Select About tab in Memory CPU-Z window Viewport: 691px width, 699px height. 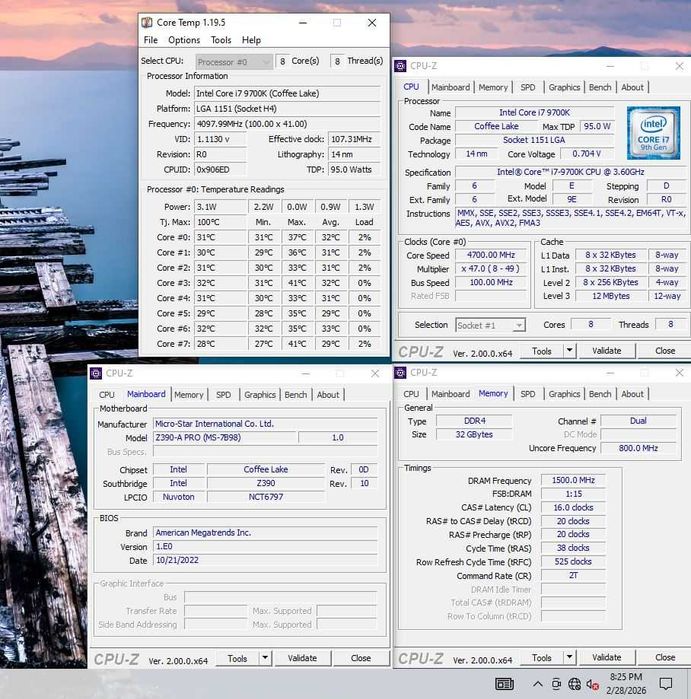pos(632,394)
